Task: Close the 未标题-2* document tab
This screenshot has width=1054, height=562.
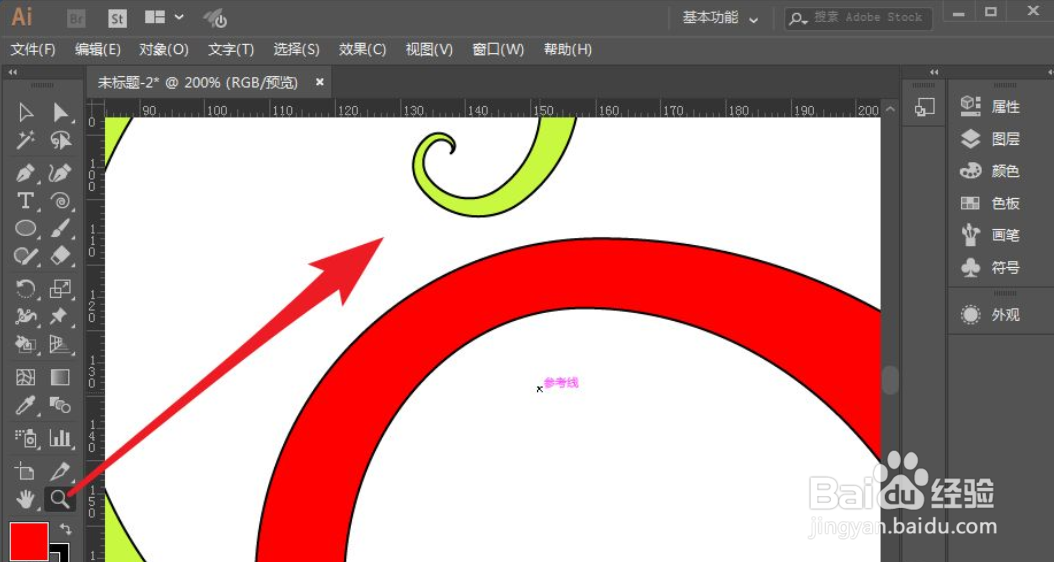Action: [x=320, y=82]
